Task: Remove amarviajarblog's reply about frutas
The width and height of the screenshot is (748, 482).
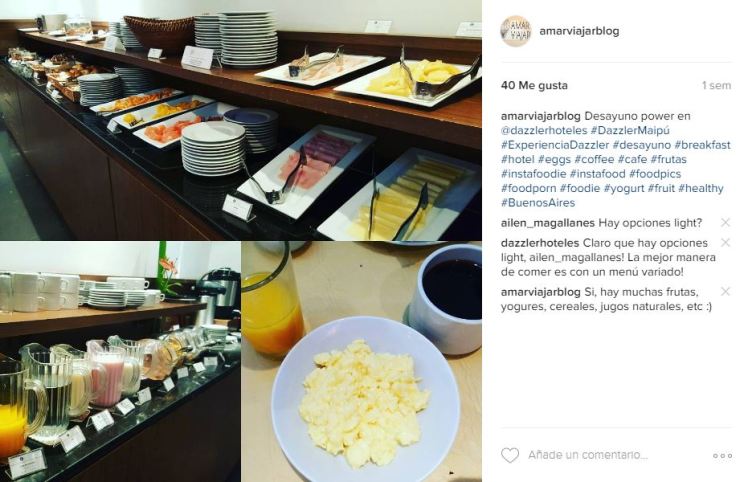Action: tap(725, 291)
